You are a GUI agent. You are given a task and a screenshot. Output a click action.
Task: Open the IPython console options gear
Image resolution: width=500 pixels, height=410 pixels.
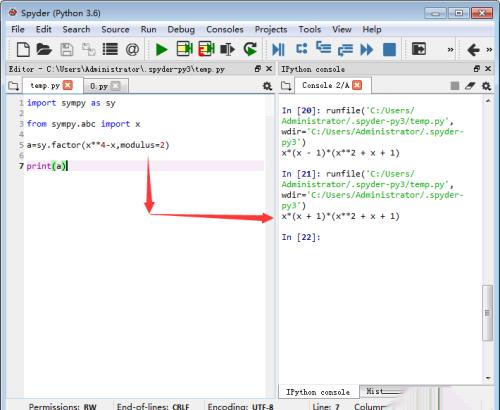(486, 86)
